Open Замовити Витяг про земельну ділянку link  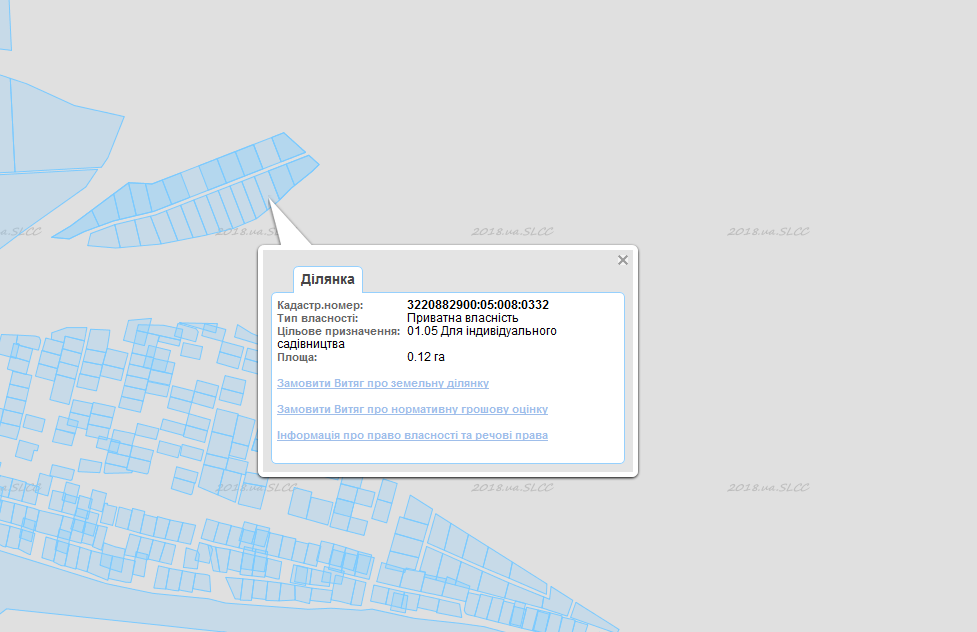point(383,383)
